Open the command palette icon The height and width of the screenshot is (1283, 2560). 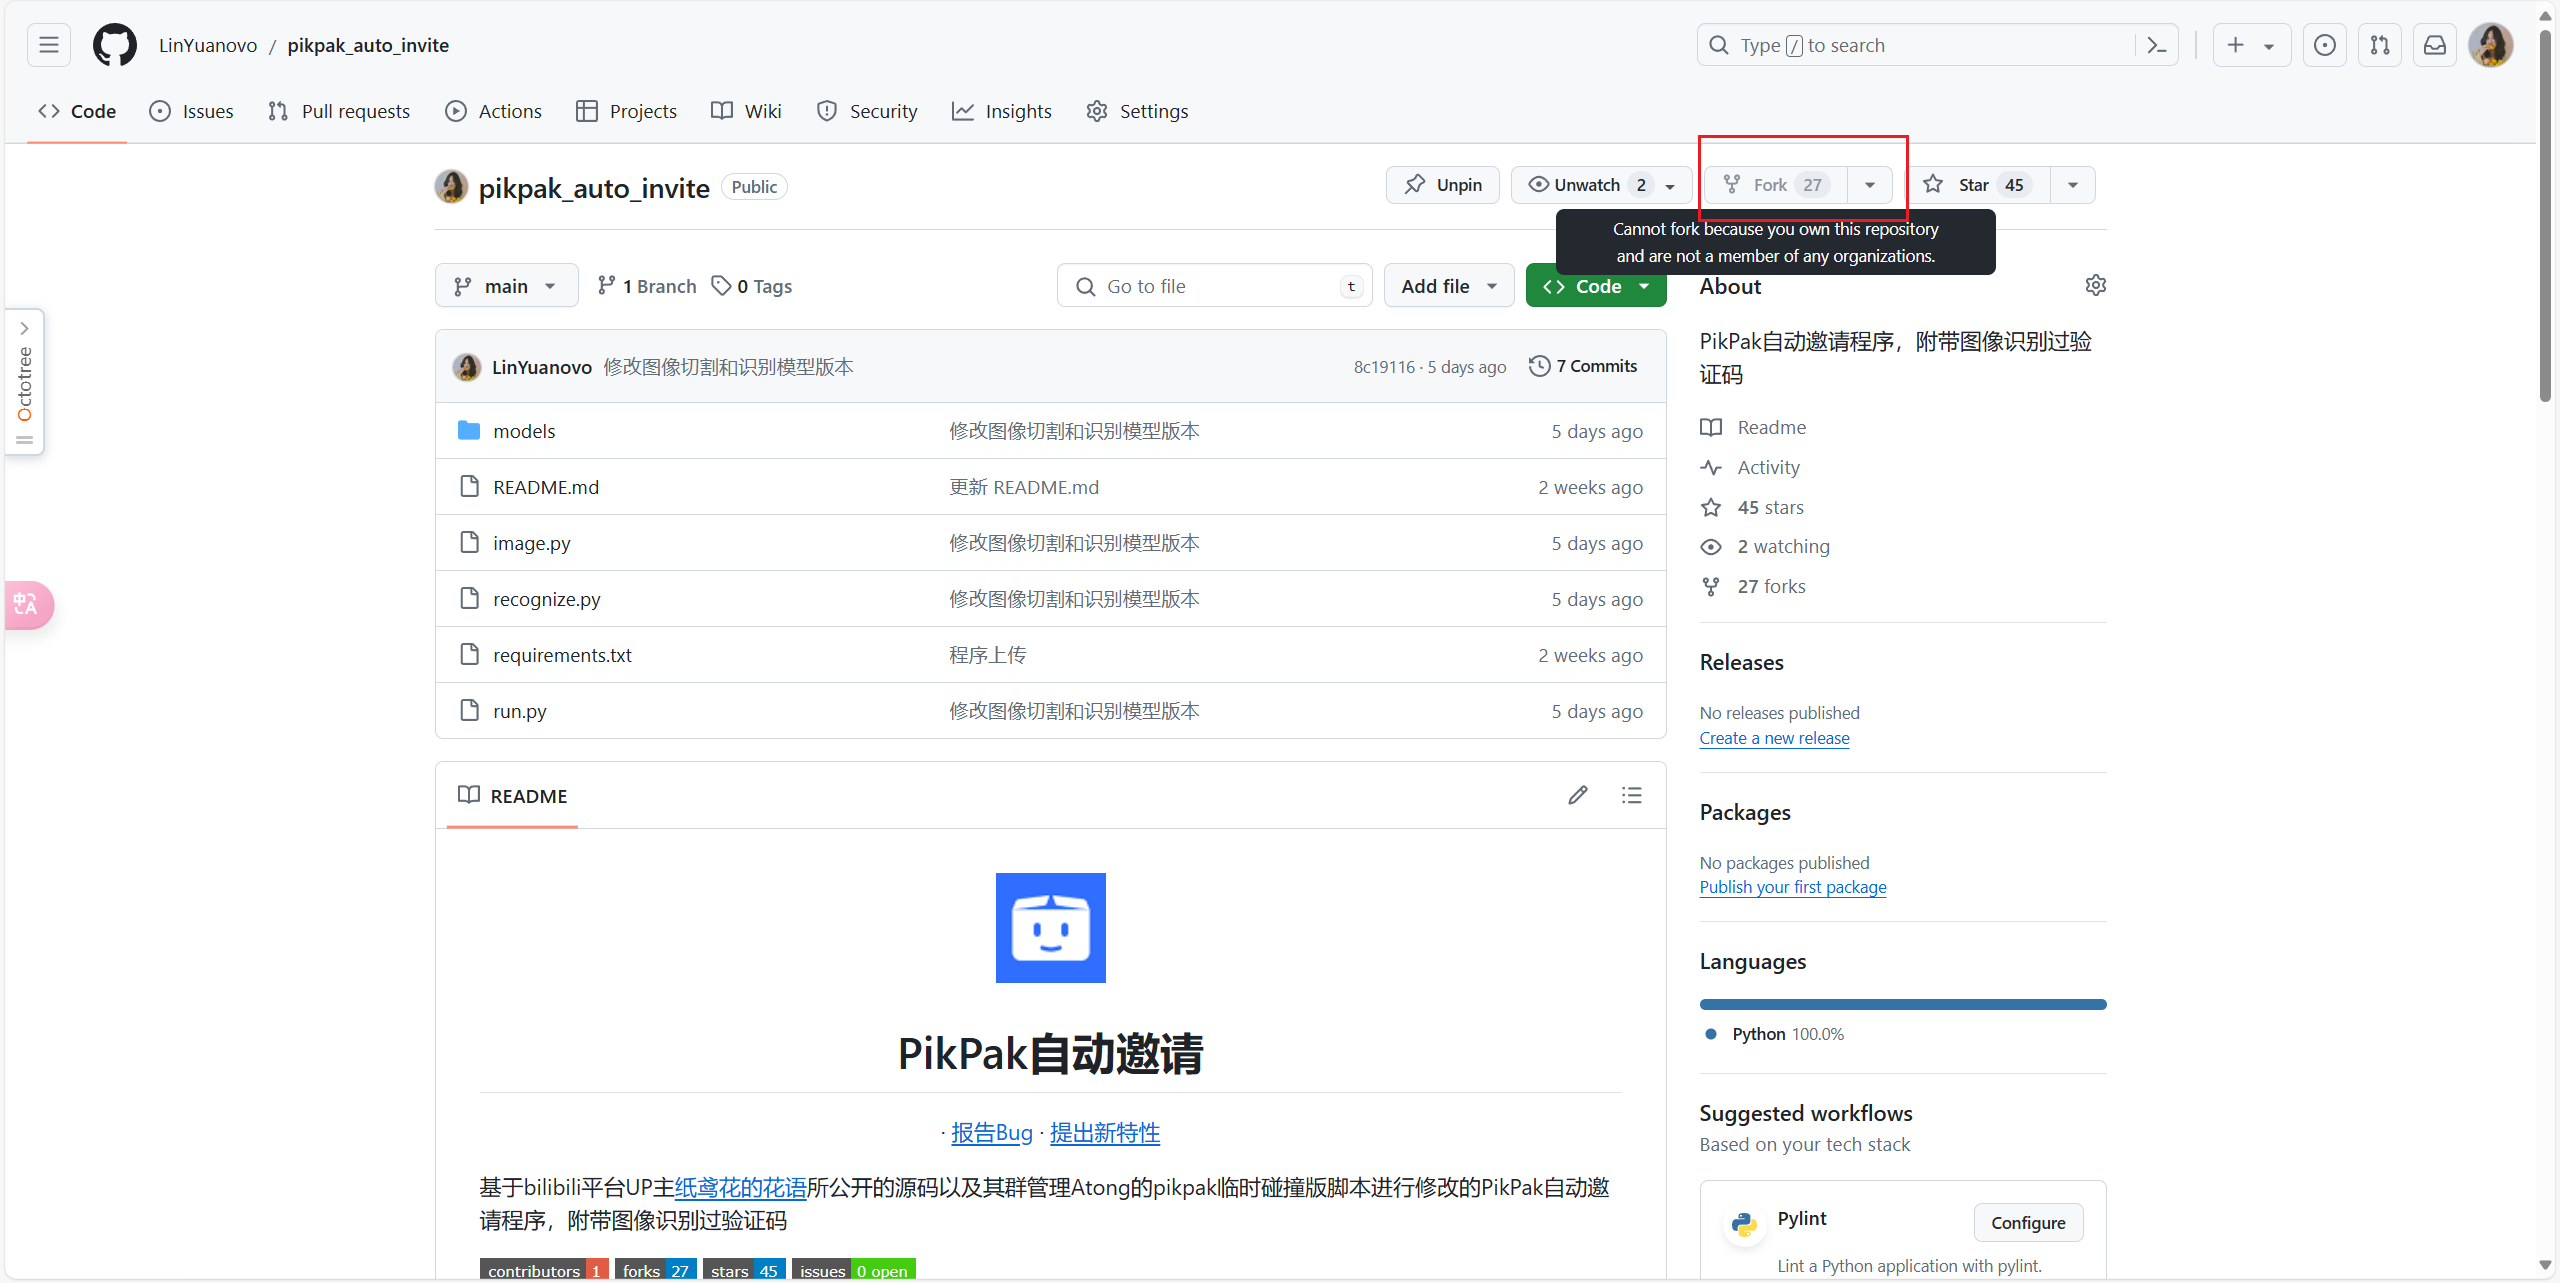pos(2157,45)
